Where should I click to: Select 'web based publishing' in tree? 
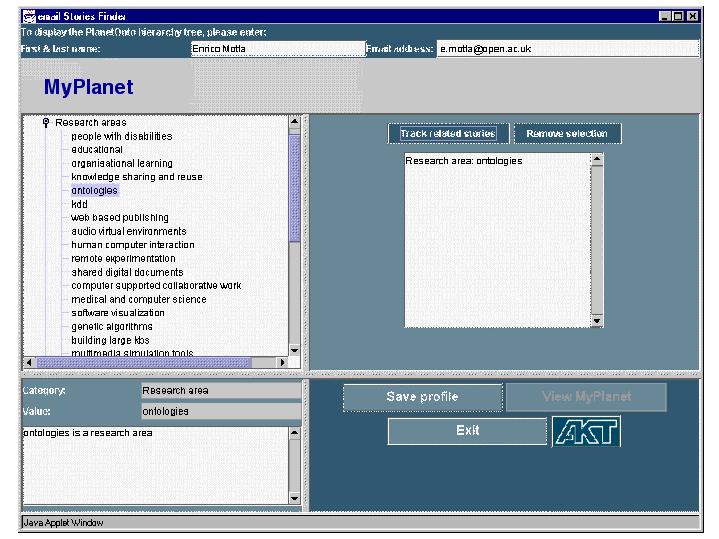120,218
